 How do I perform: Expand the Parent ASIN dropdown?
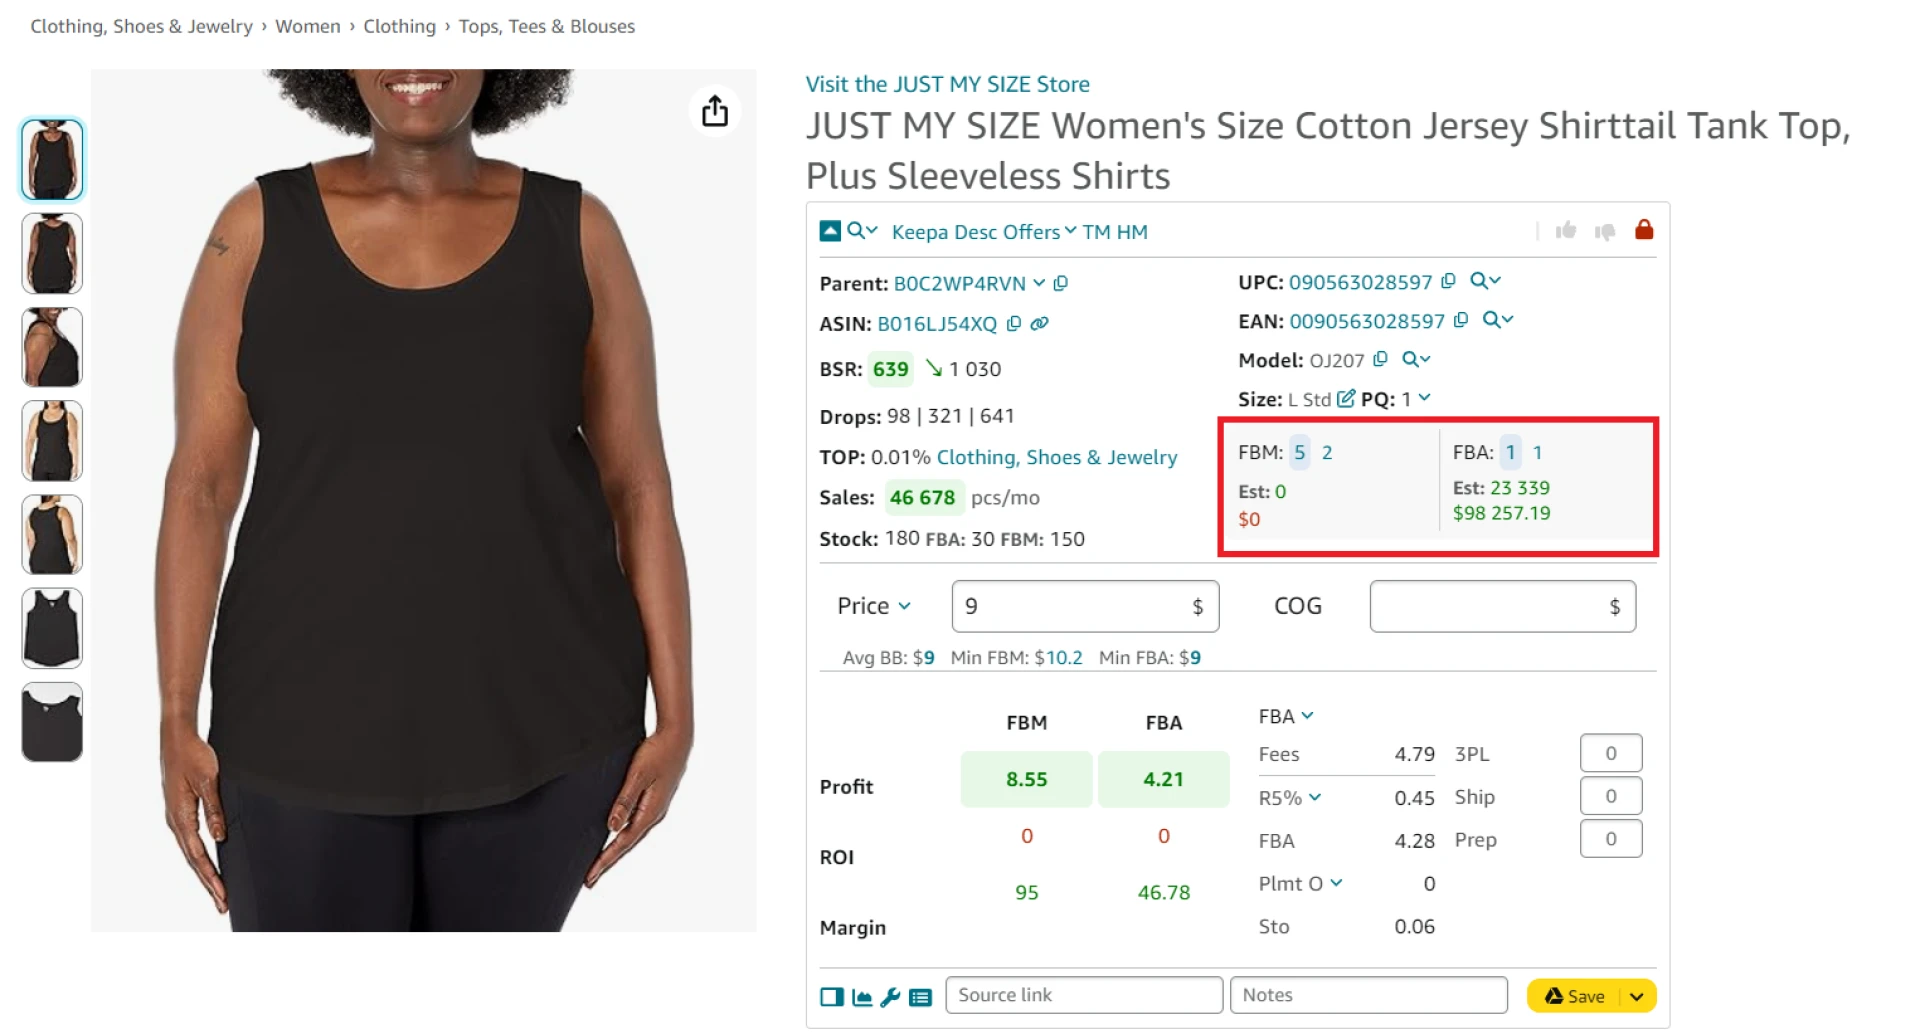[x=1038, y=283]
